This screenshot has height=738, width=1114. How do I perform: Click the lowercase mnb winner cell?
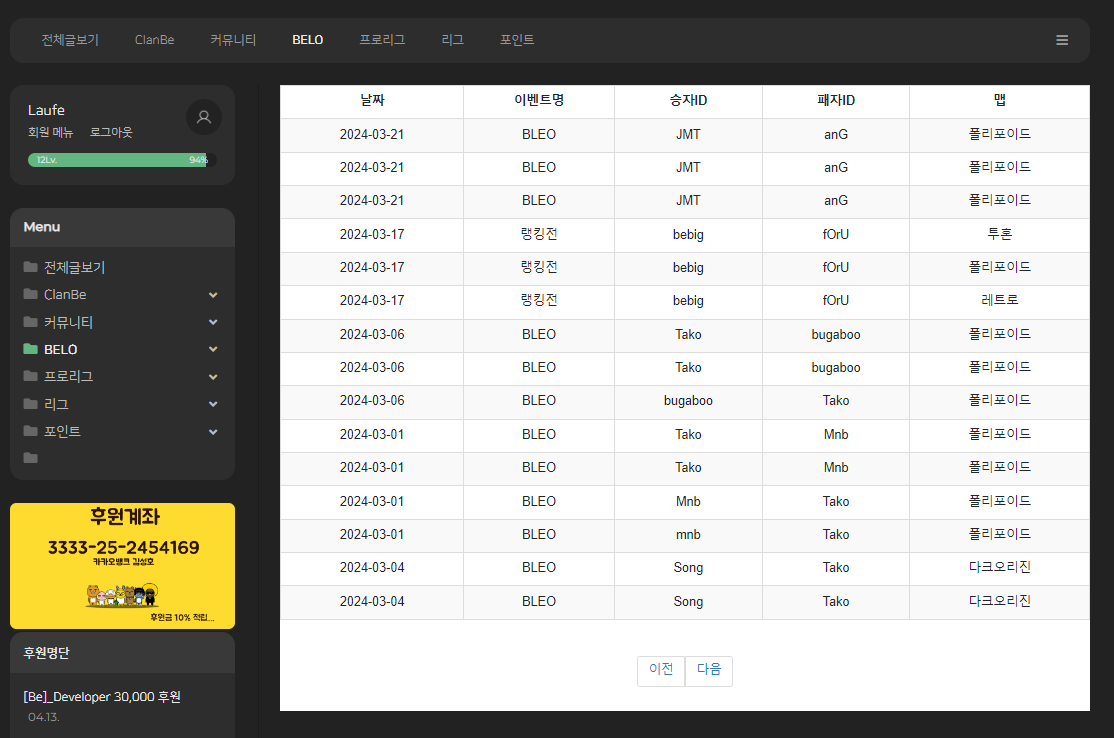(x=688, y=535)
